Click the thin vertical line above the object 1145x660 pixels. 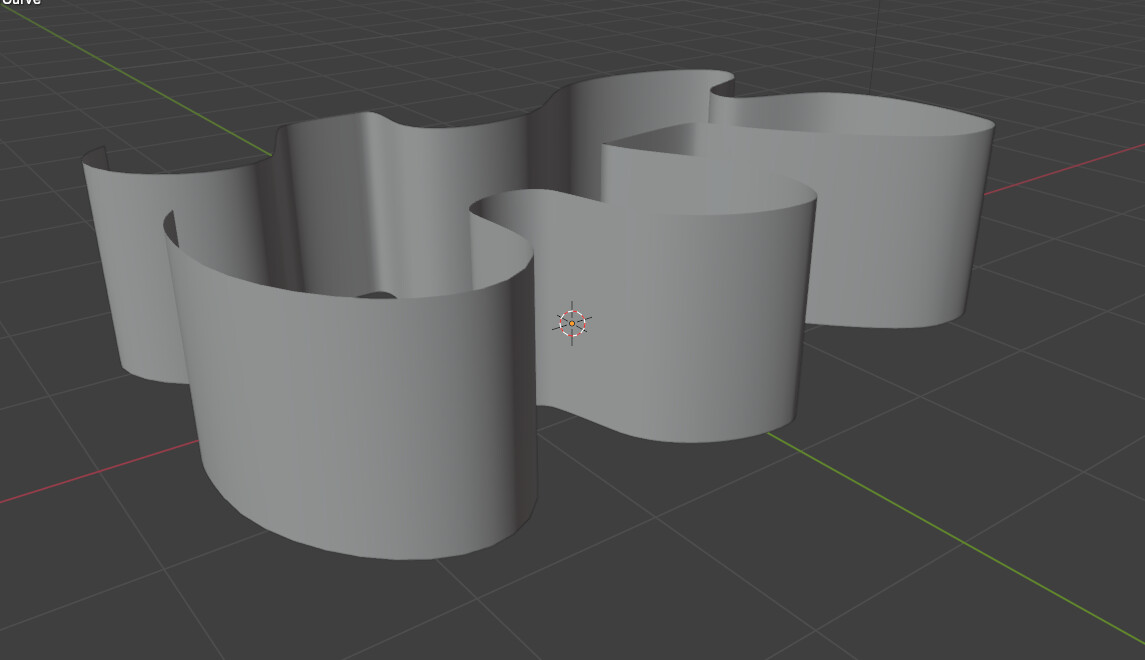click(879, 40)
